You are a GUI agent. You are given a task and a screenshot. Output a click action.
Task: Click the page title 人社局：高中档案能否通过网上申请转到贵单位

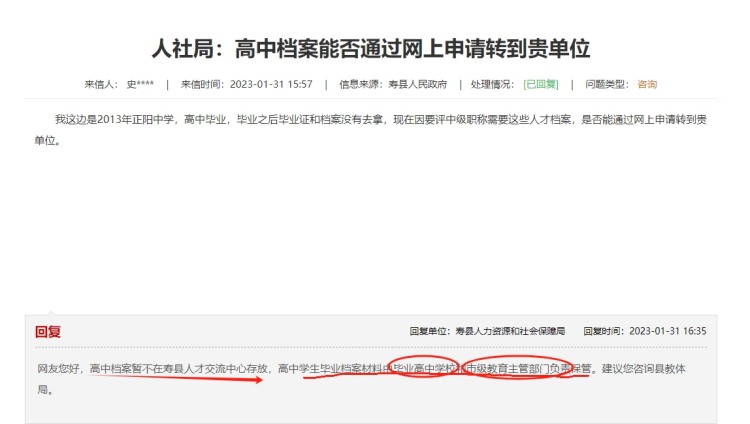click(x=371, y=49)
